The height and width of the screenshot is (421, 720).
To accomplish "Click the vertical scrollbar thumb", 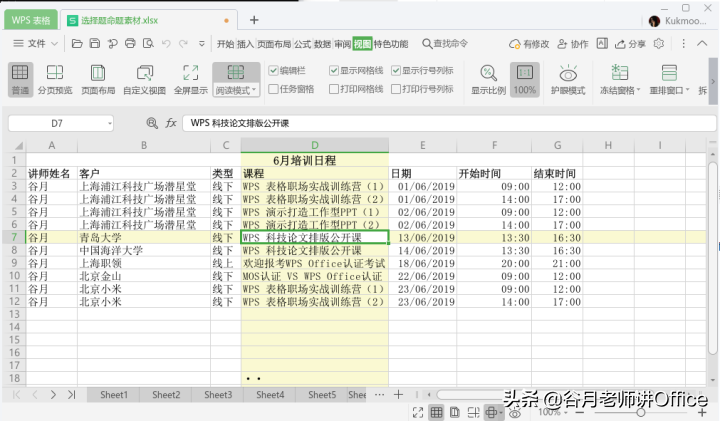I will pyautogui.click(x=712, y=259).
